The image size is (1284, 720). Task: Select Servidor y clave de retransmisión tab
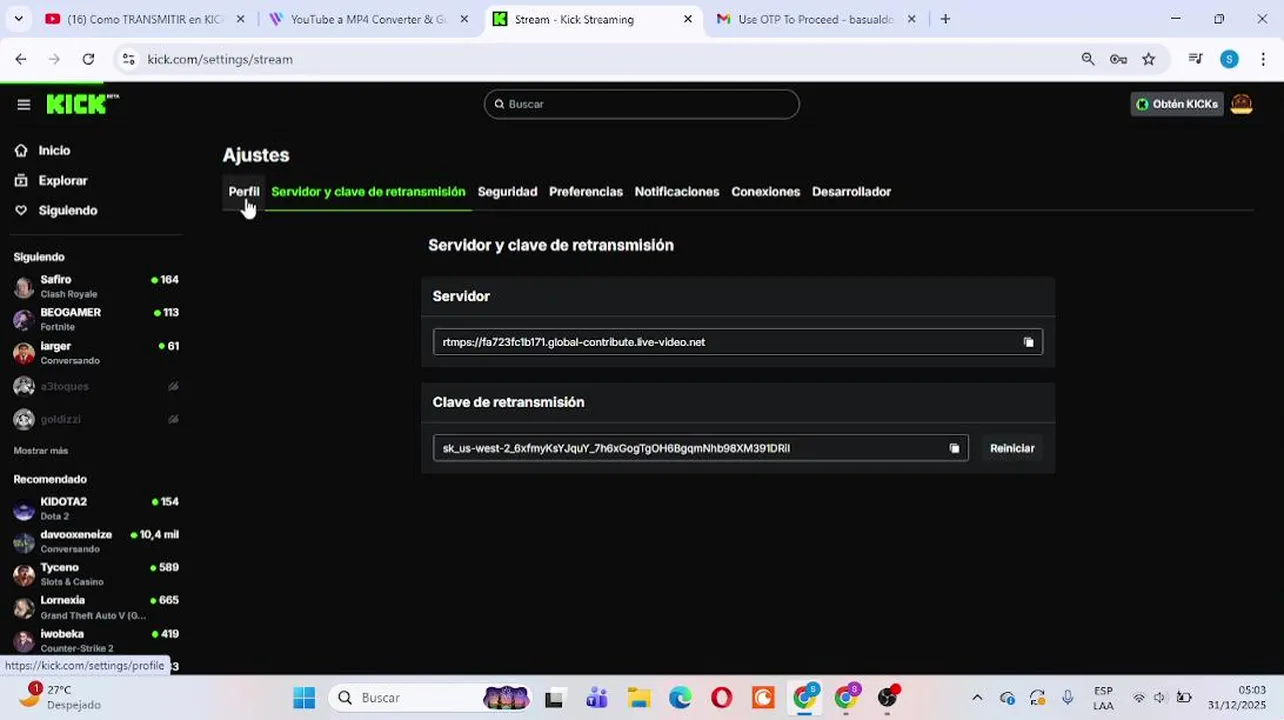coord(368,192)
